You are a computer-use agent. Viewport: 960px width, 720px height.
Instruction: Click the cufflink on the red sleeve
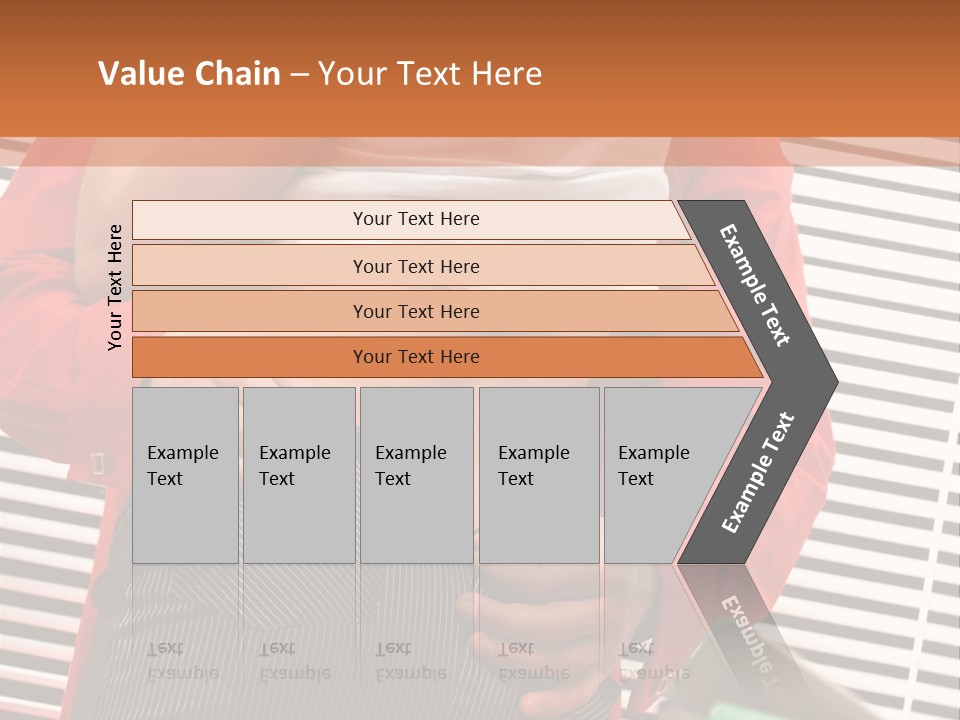coord(99,463)
